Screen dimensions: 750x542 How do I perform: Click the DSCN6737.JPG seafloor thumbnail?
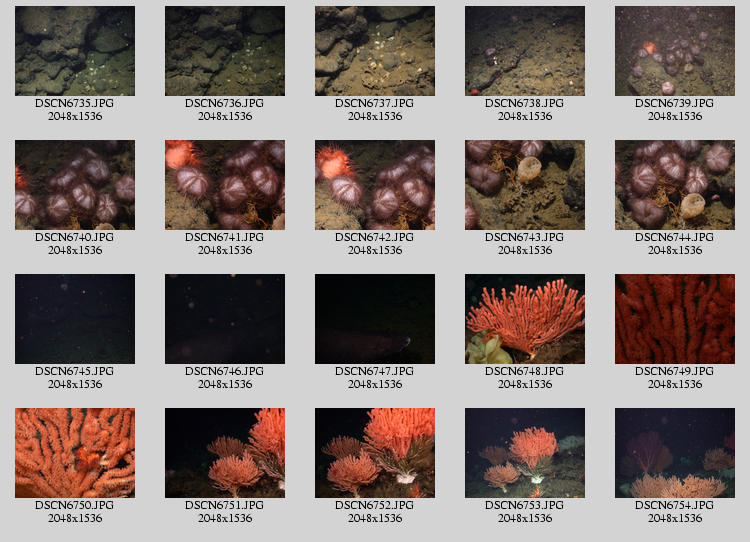point(375,51)
